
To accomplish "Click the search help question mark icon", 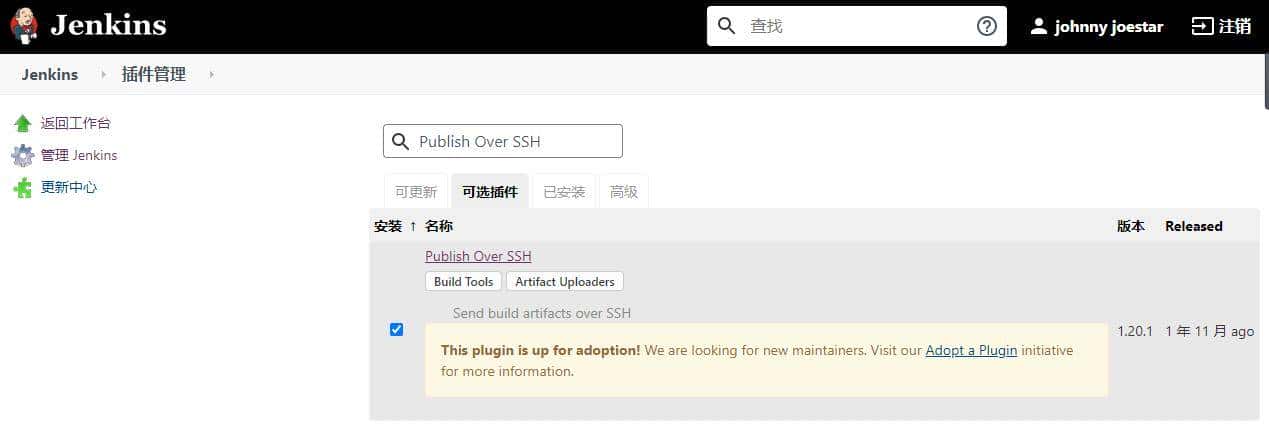I will click(986, 27).
